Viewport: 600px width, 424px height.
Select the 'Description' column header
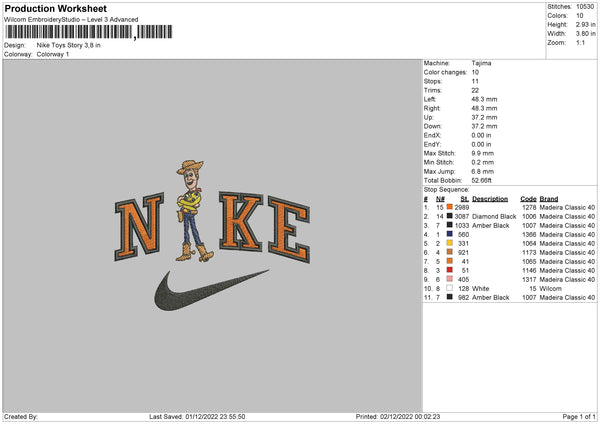click(x=490, y=199)
